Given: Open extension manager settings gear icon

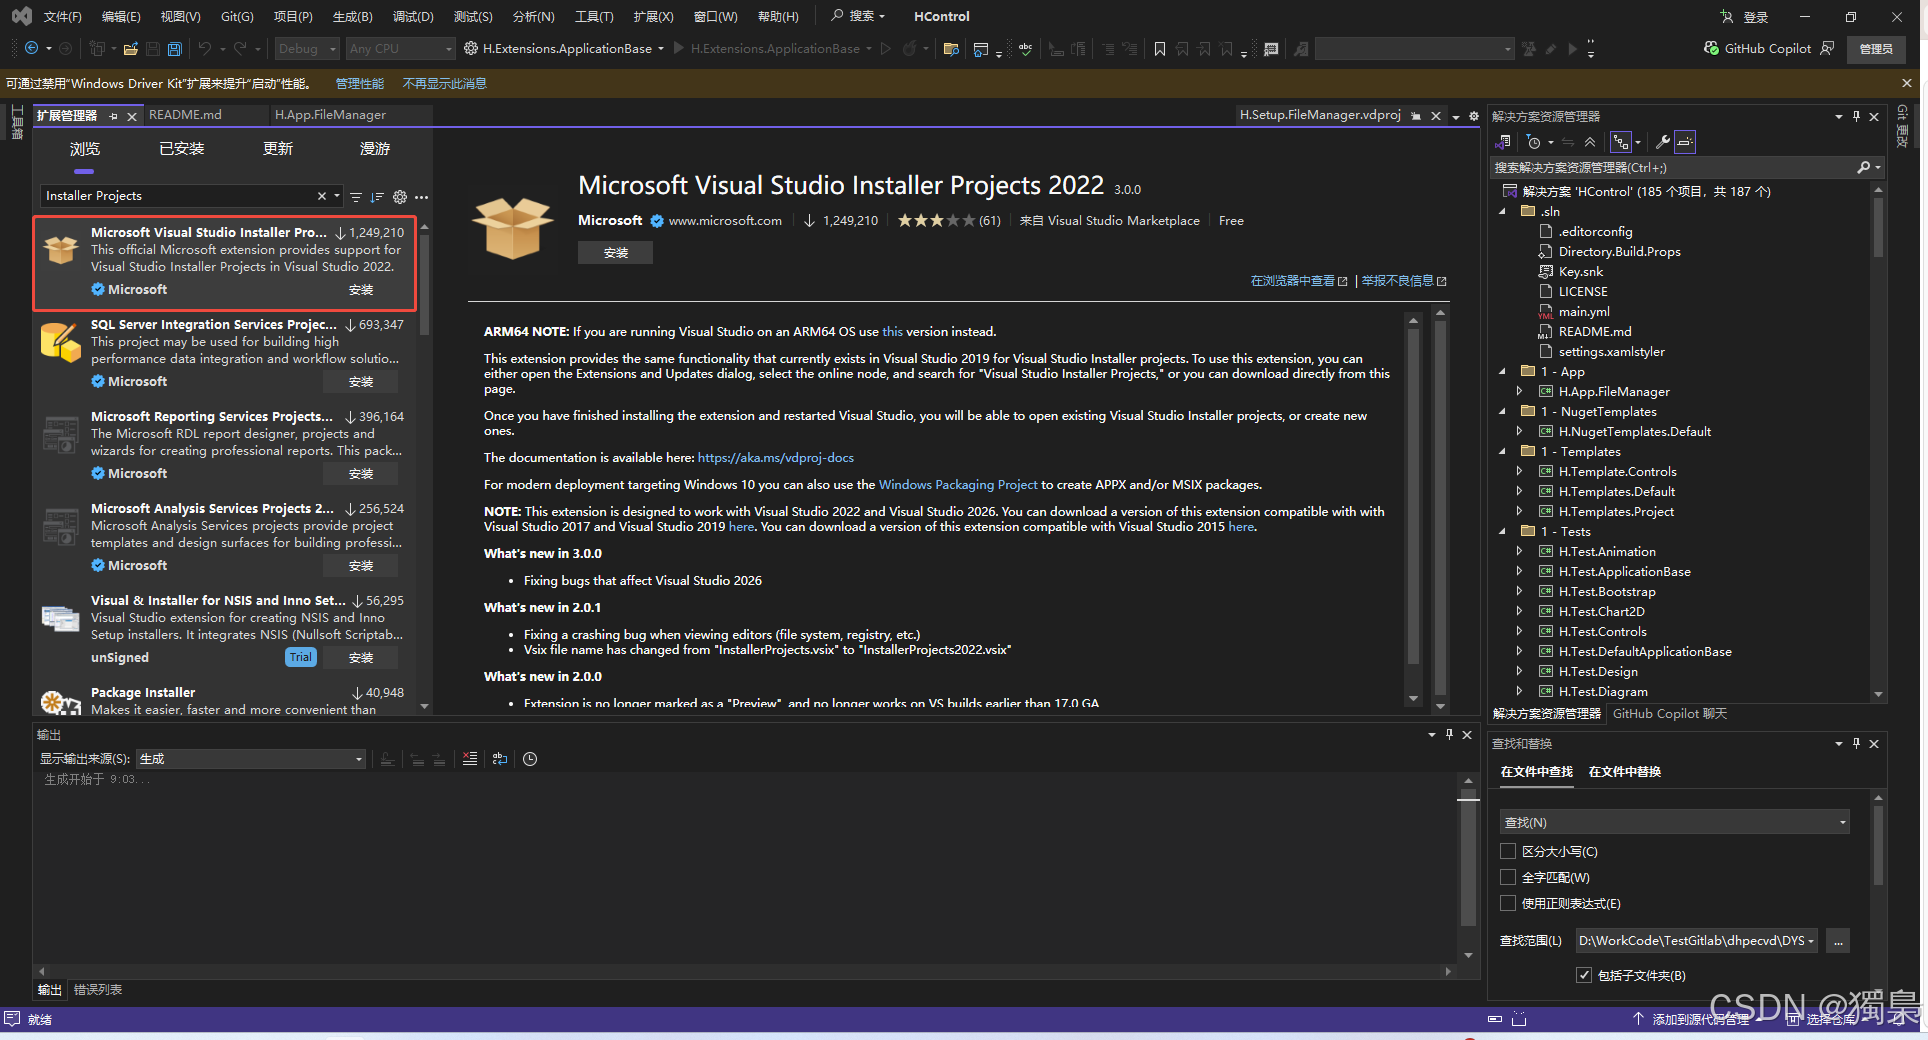Looking at the screenshot, I should [400, 196].
